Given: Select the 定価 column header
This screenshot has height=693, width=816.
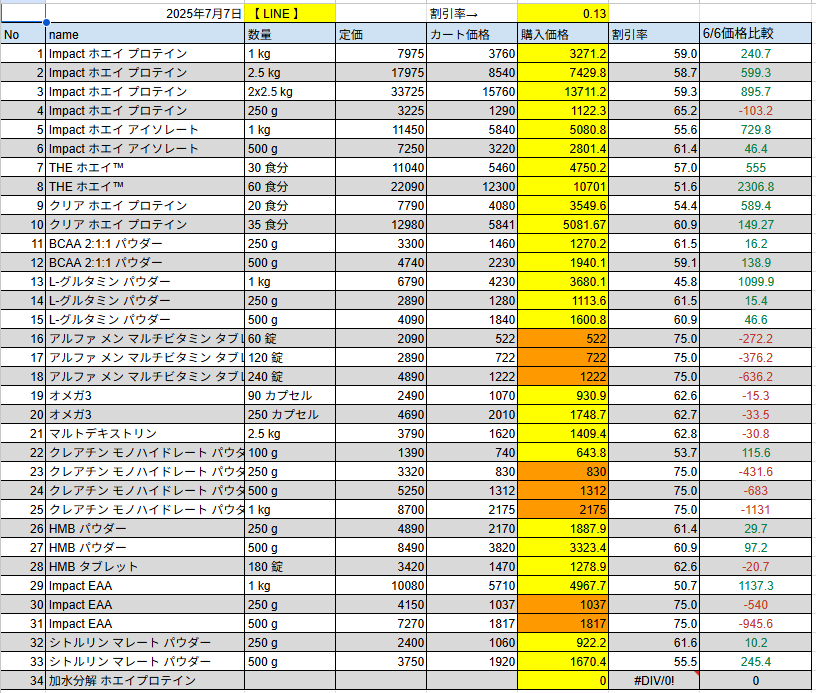Looking at the screenshot, I should [x=381, y=34].
